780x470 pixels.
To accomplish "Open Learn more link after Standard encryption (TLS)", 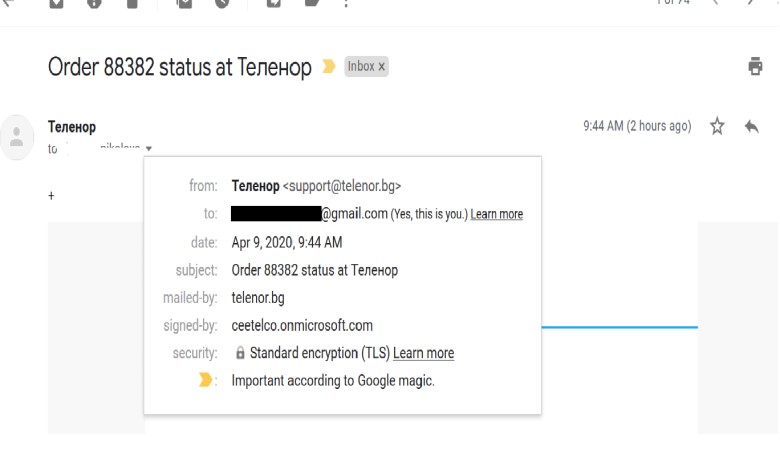I will point(423,353).
